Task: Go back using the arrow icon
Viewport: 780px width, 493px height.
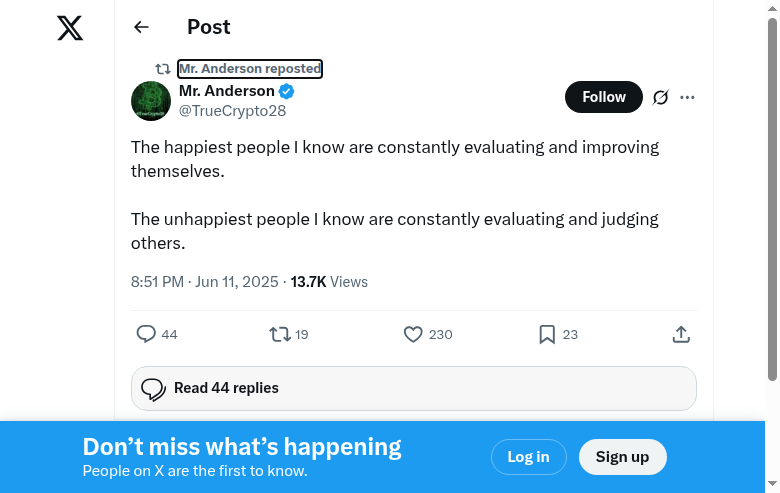Action: tap(141, 28)
